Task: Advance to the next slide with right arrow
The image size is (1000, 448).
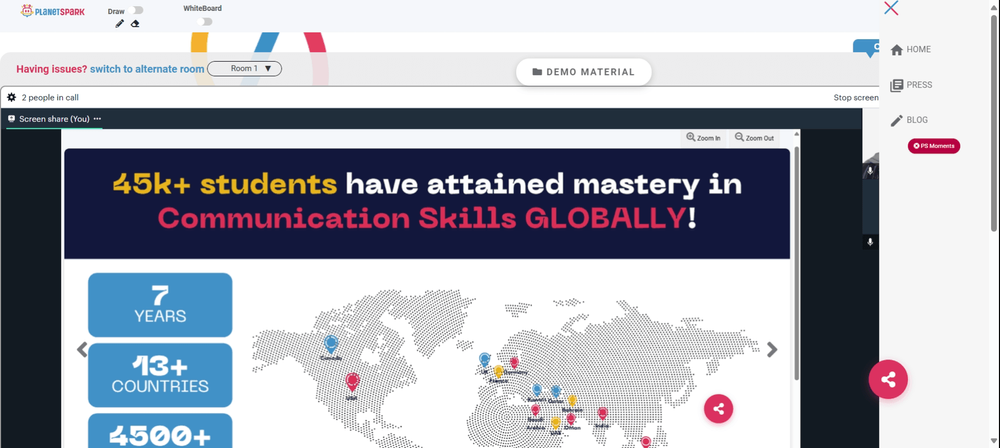Action: point(772,350)
